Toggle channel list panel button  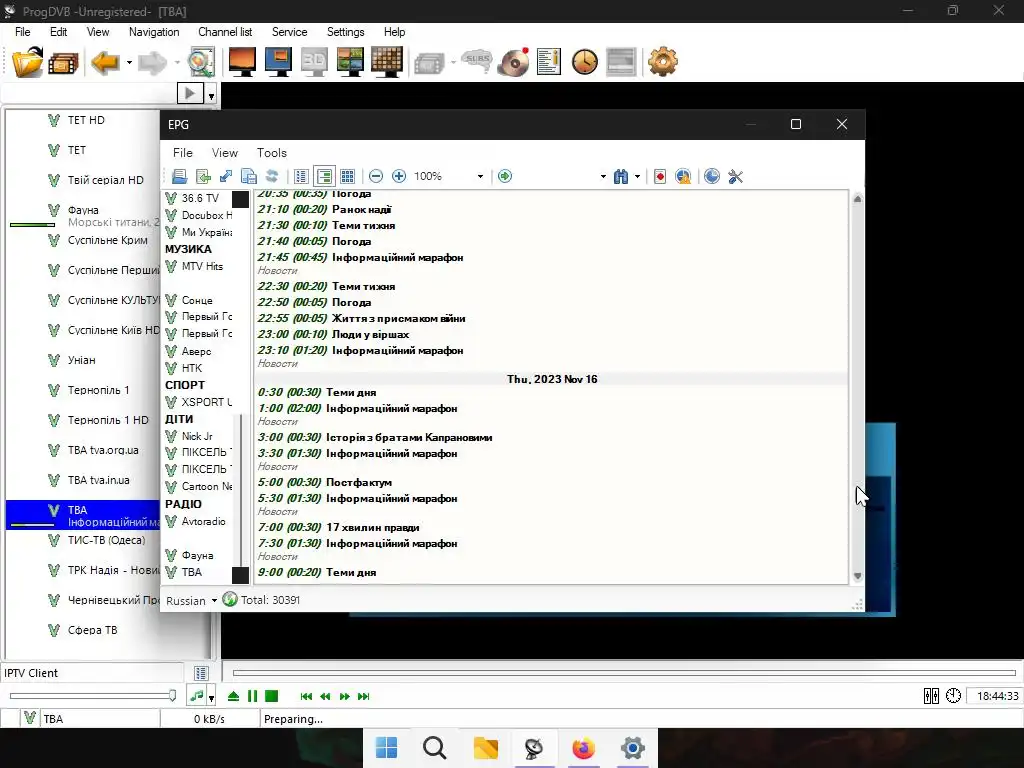201,673
